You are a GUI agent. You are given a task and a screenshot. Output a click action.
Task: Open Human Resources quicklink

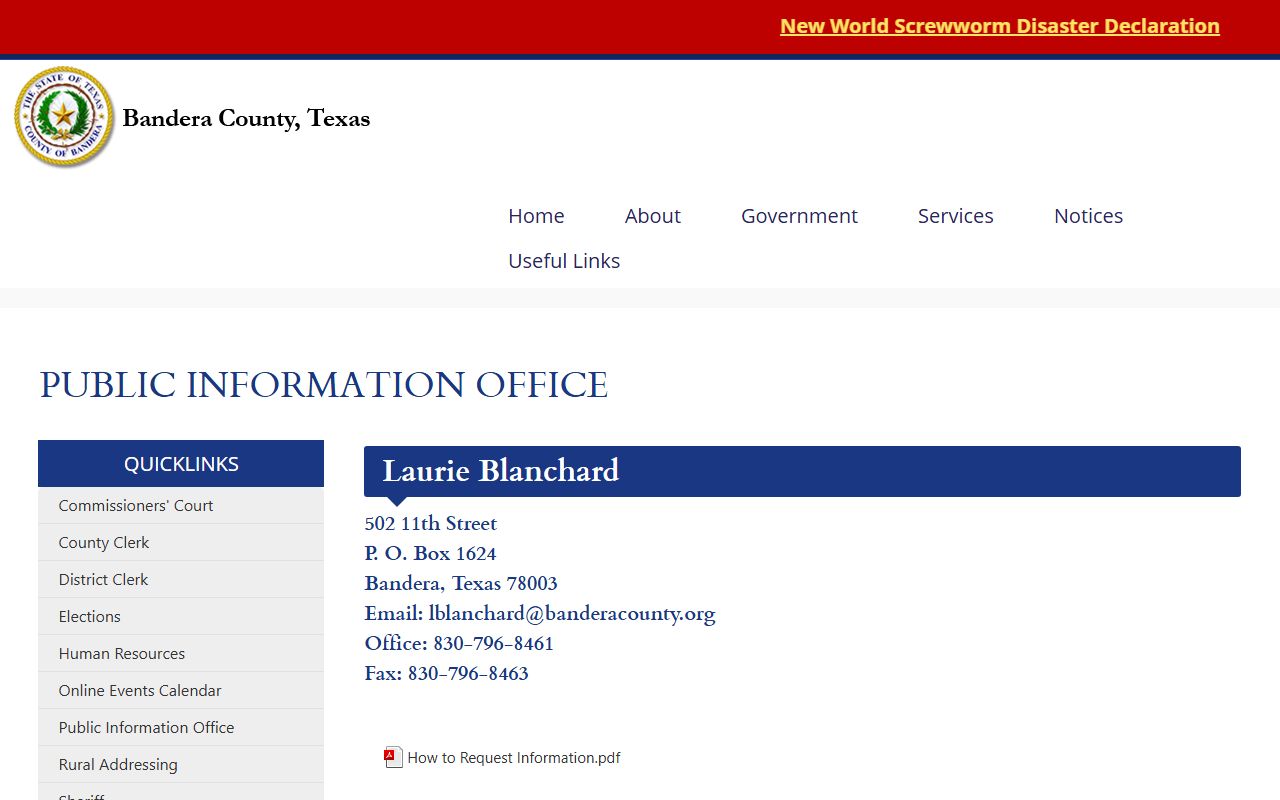[181, 653]
